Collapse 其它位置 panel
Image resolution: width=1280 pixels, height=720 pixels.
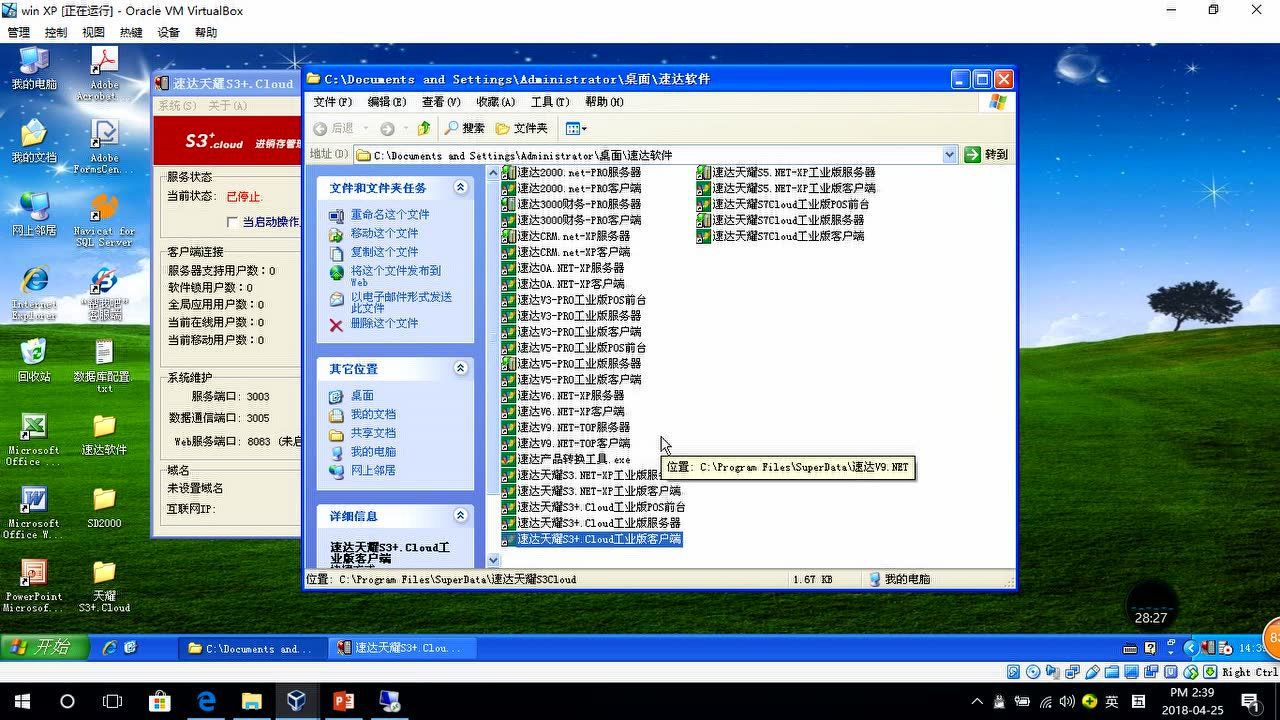point(460,368)
